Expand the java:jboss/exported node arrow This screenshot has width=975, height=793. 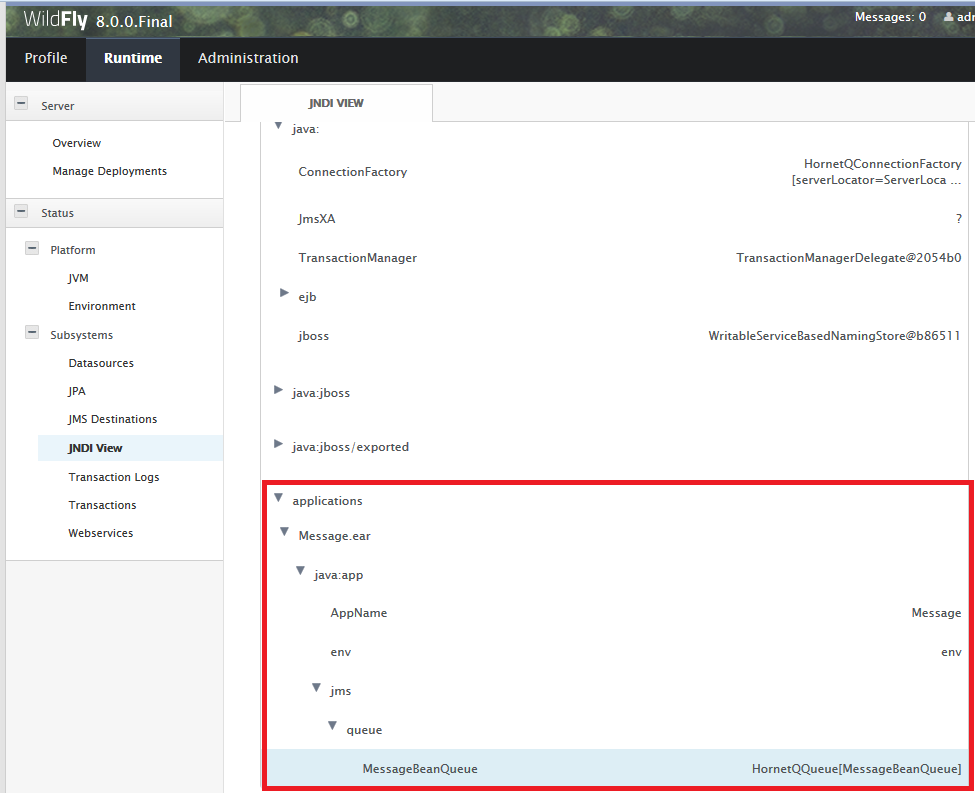click(x=279, y=443)
